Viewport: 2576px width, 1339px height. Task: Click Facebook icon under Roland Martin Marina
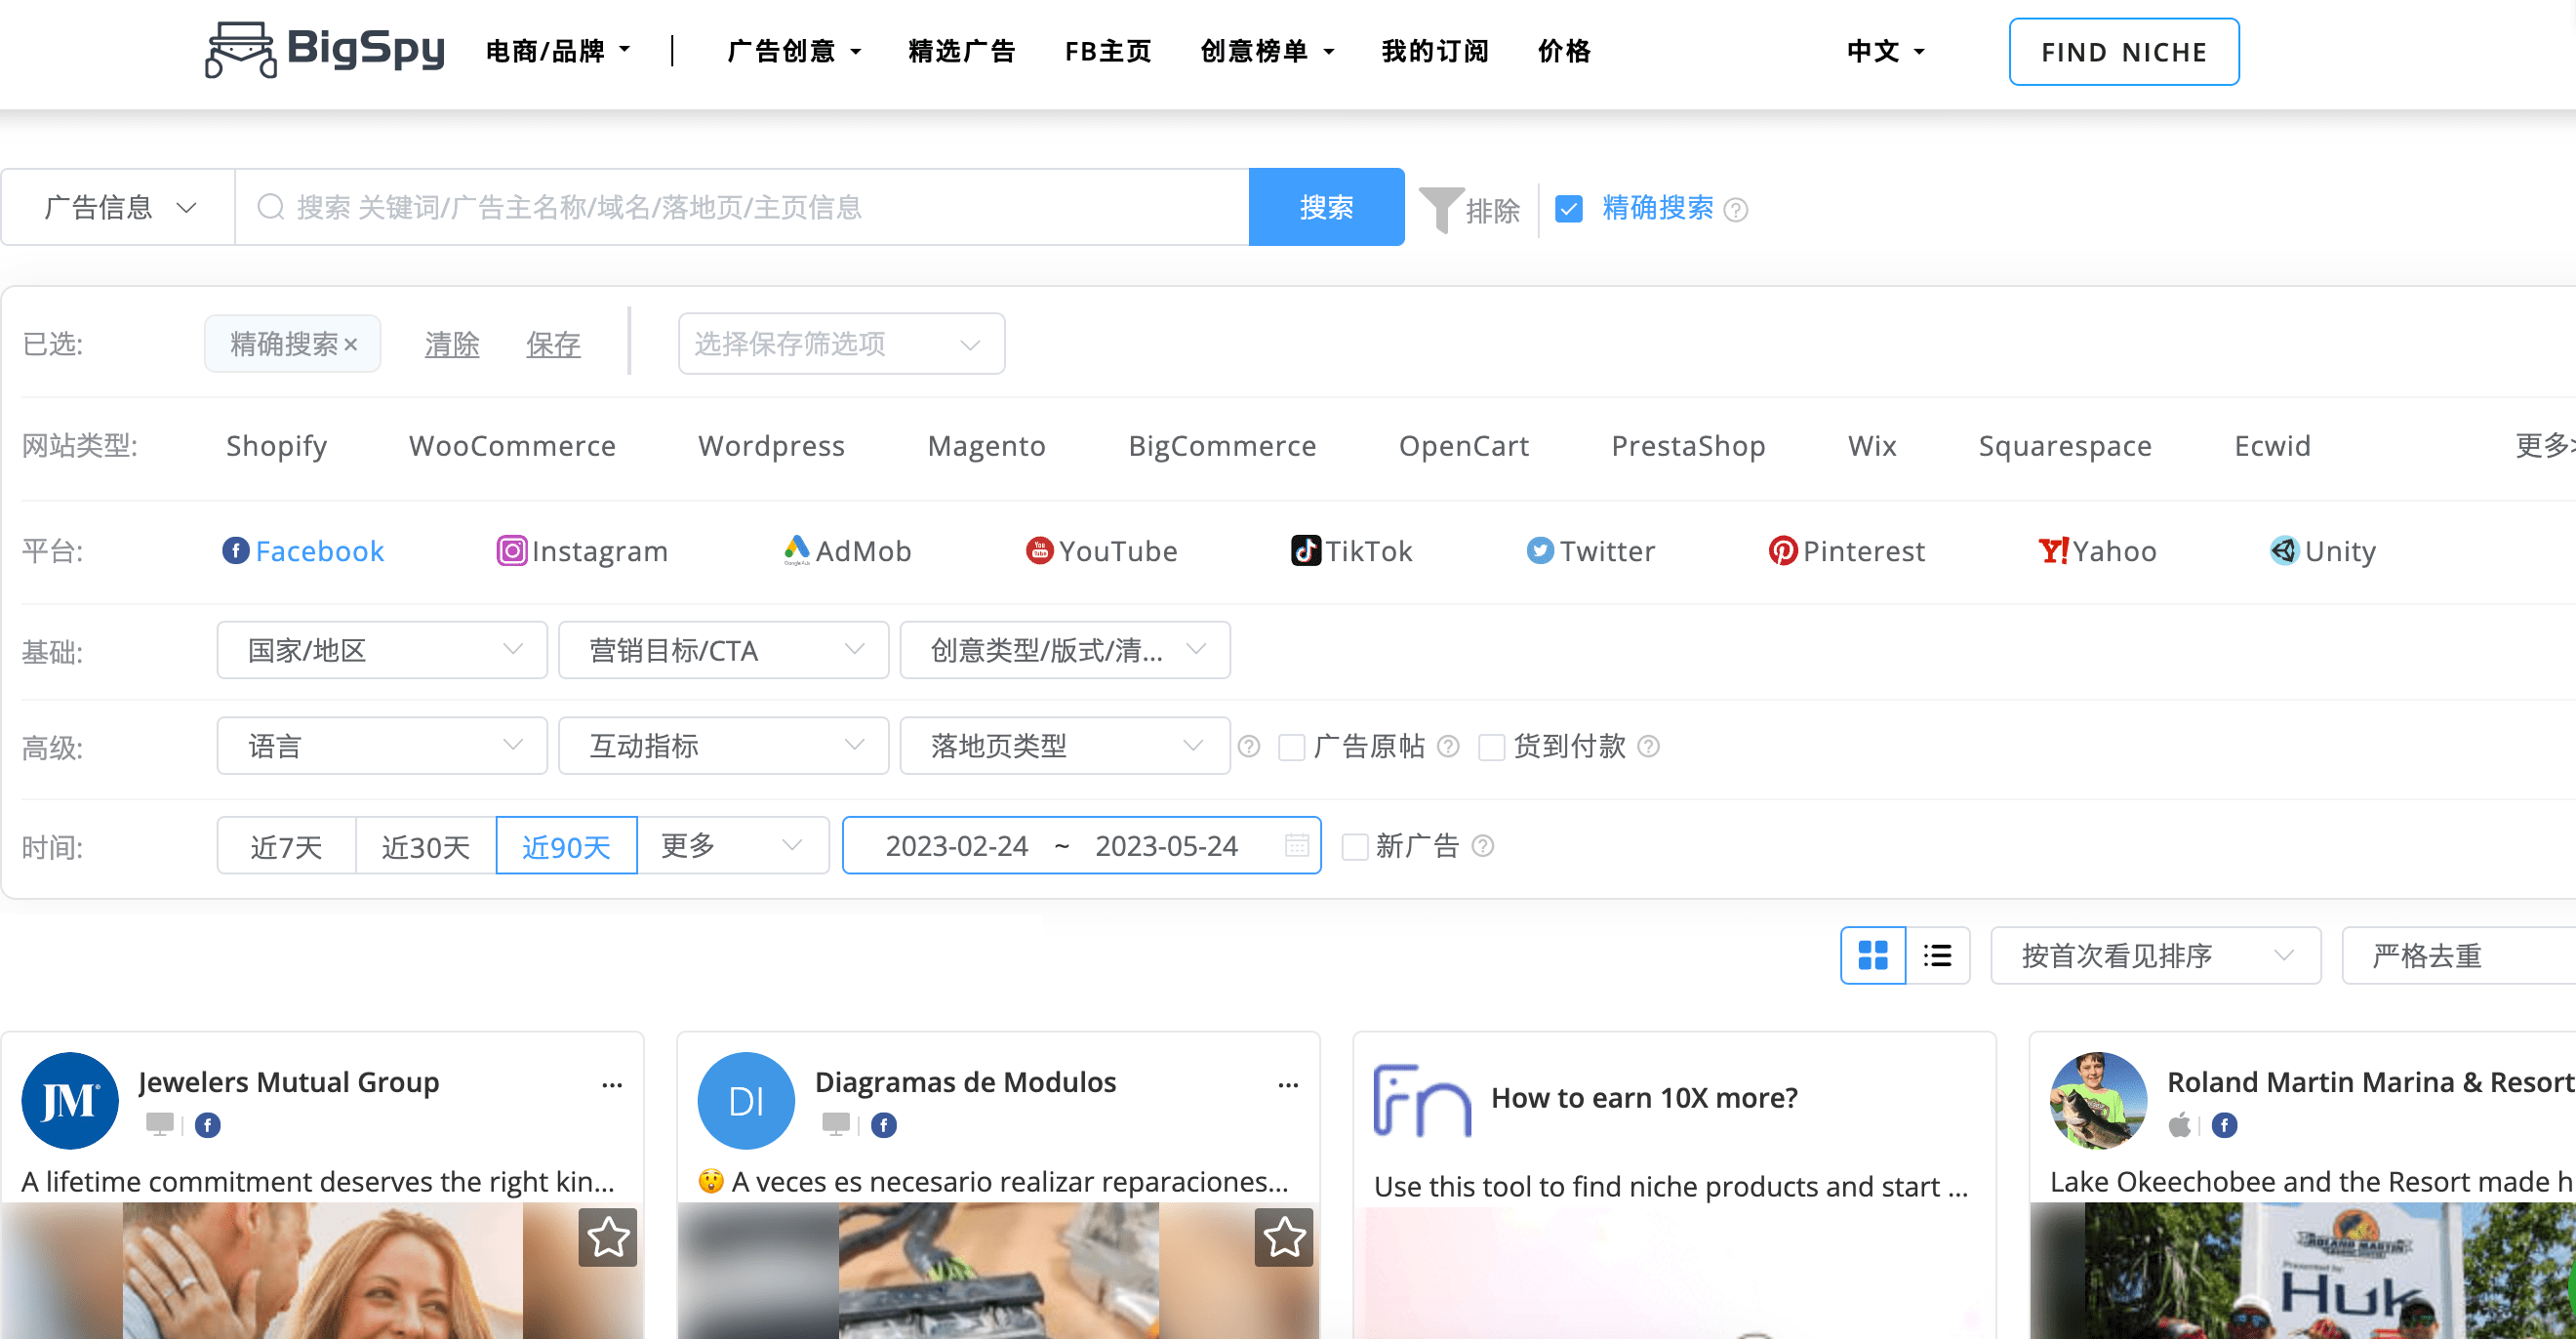tap(2224, 1126)
